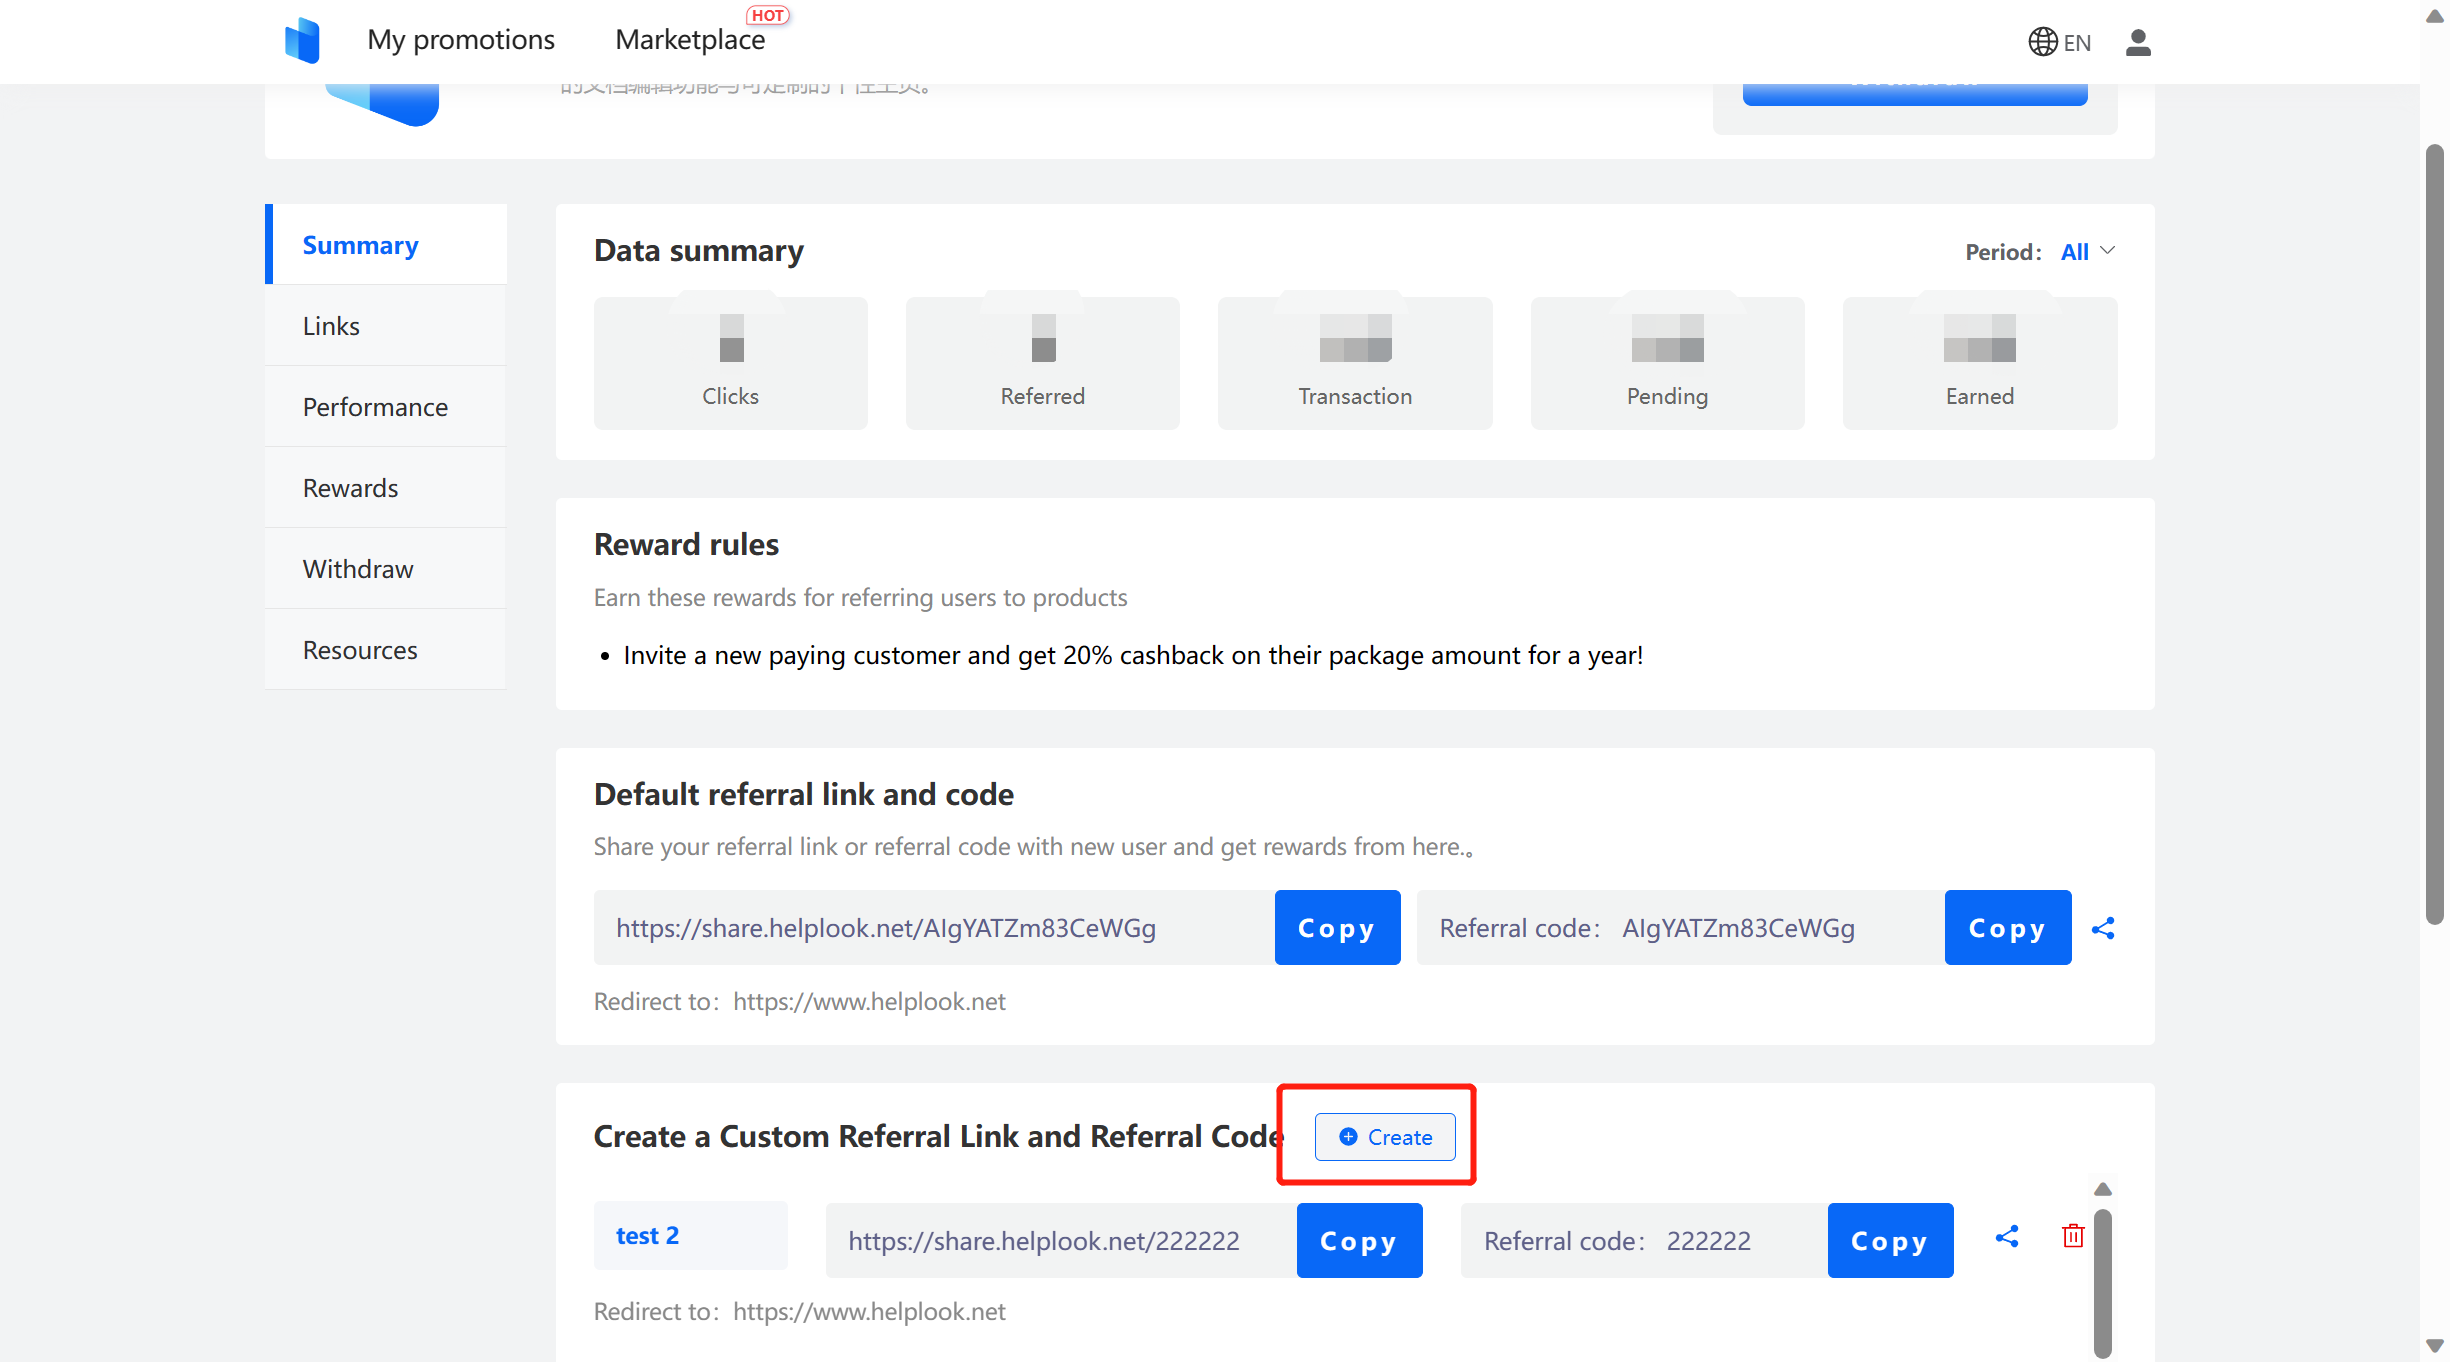
Task: Click the Clicks summary card icon
Action: pyautogui.click(x=730, y=340)
